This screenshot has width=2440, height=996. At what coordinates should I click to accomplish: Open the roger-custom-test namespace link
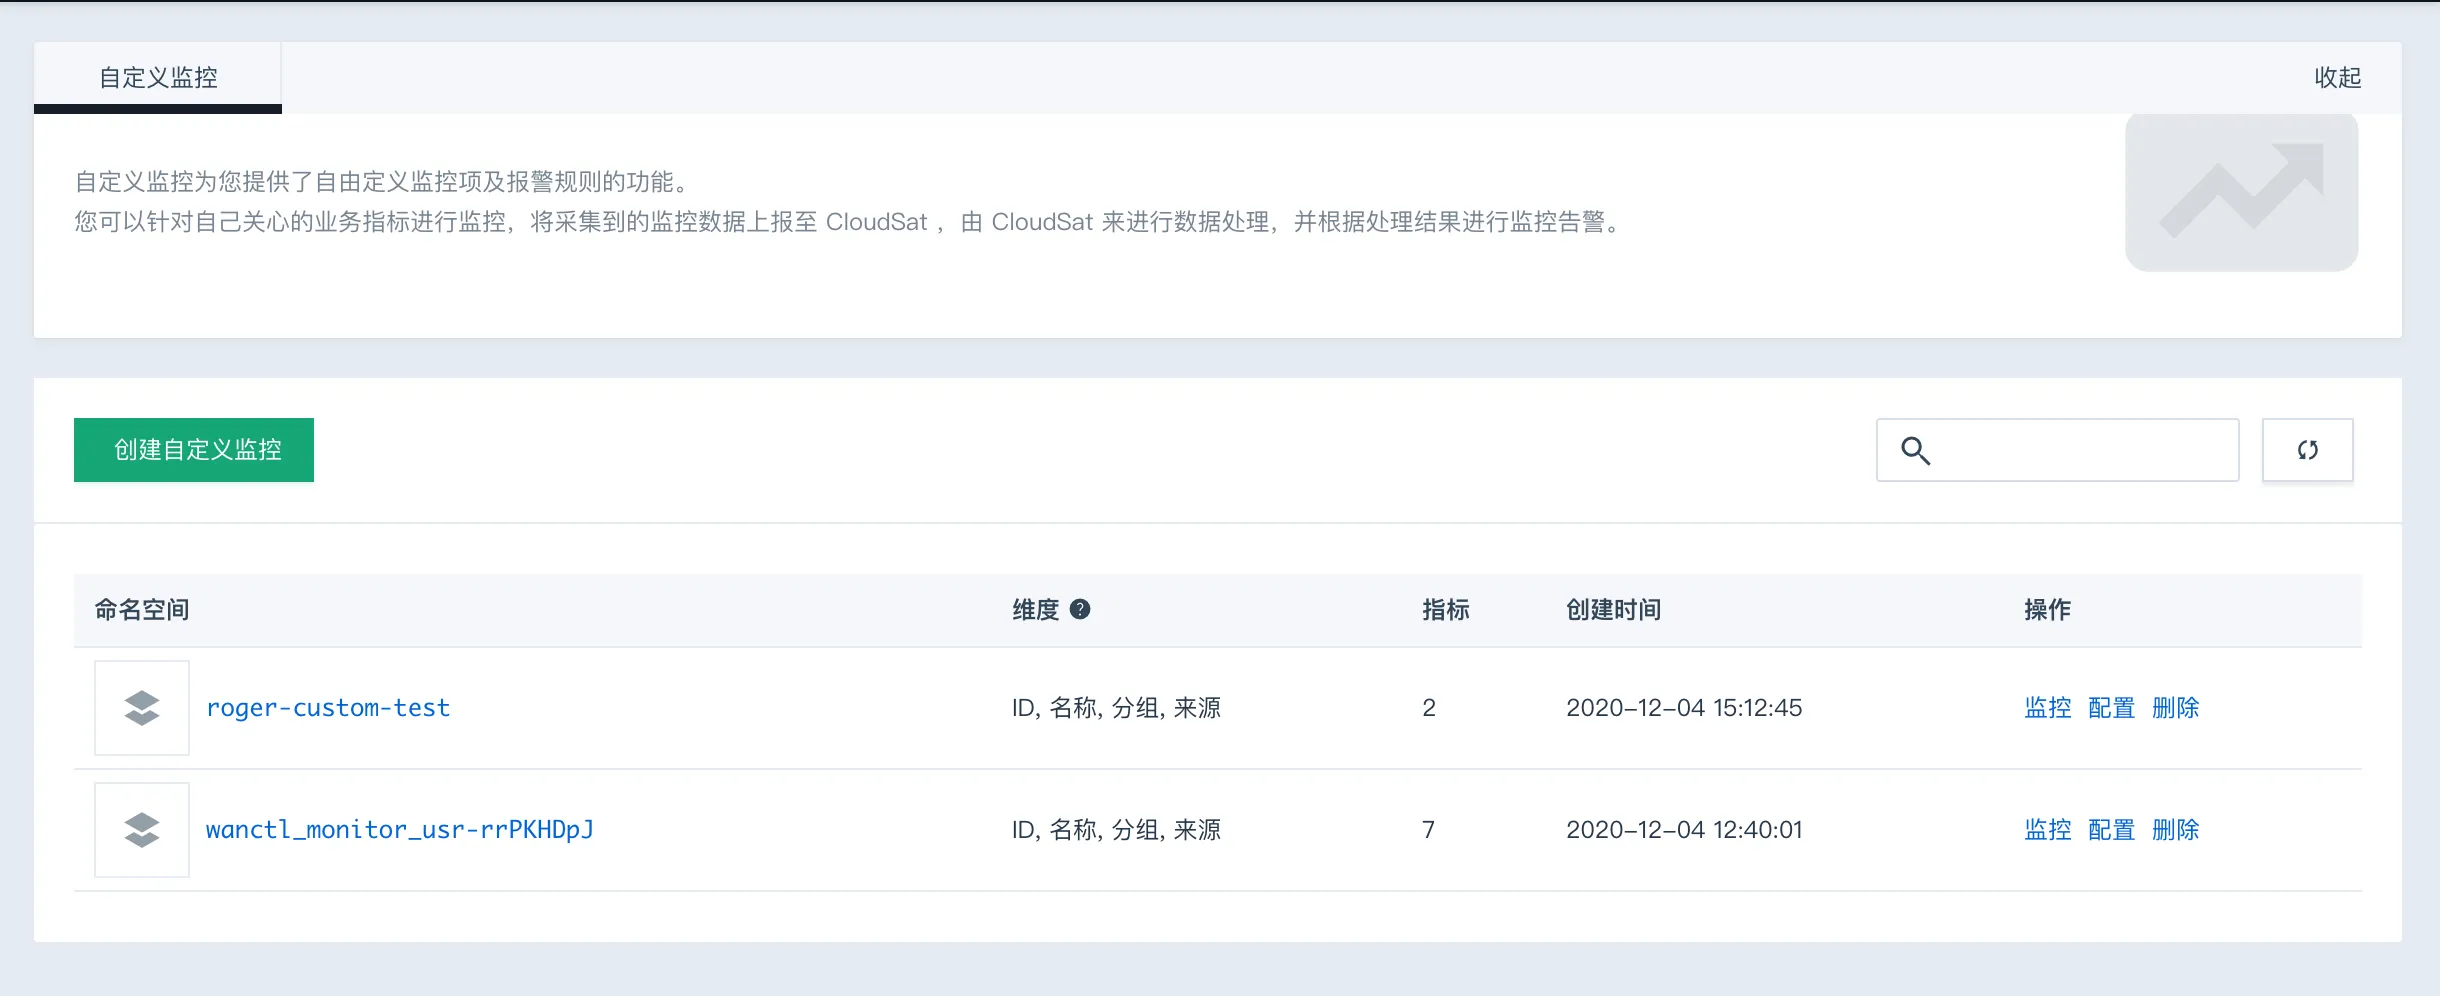pos(328,708)
